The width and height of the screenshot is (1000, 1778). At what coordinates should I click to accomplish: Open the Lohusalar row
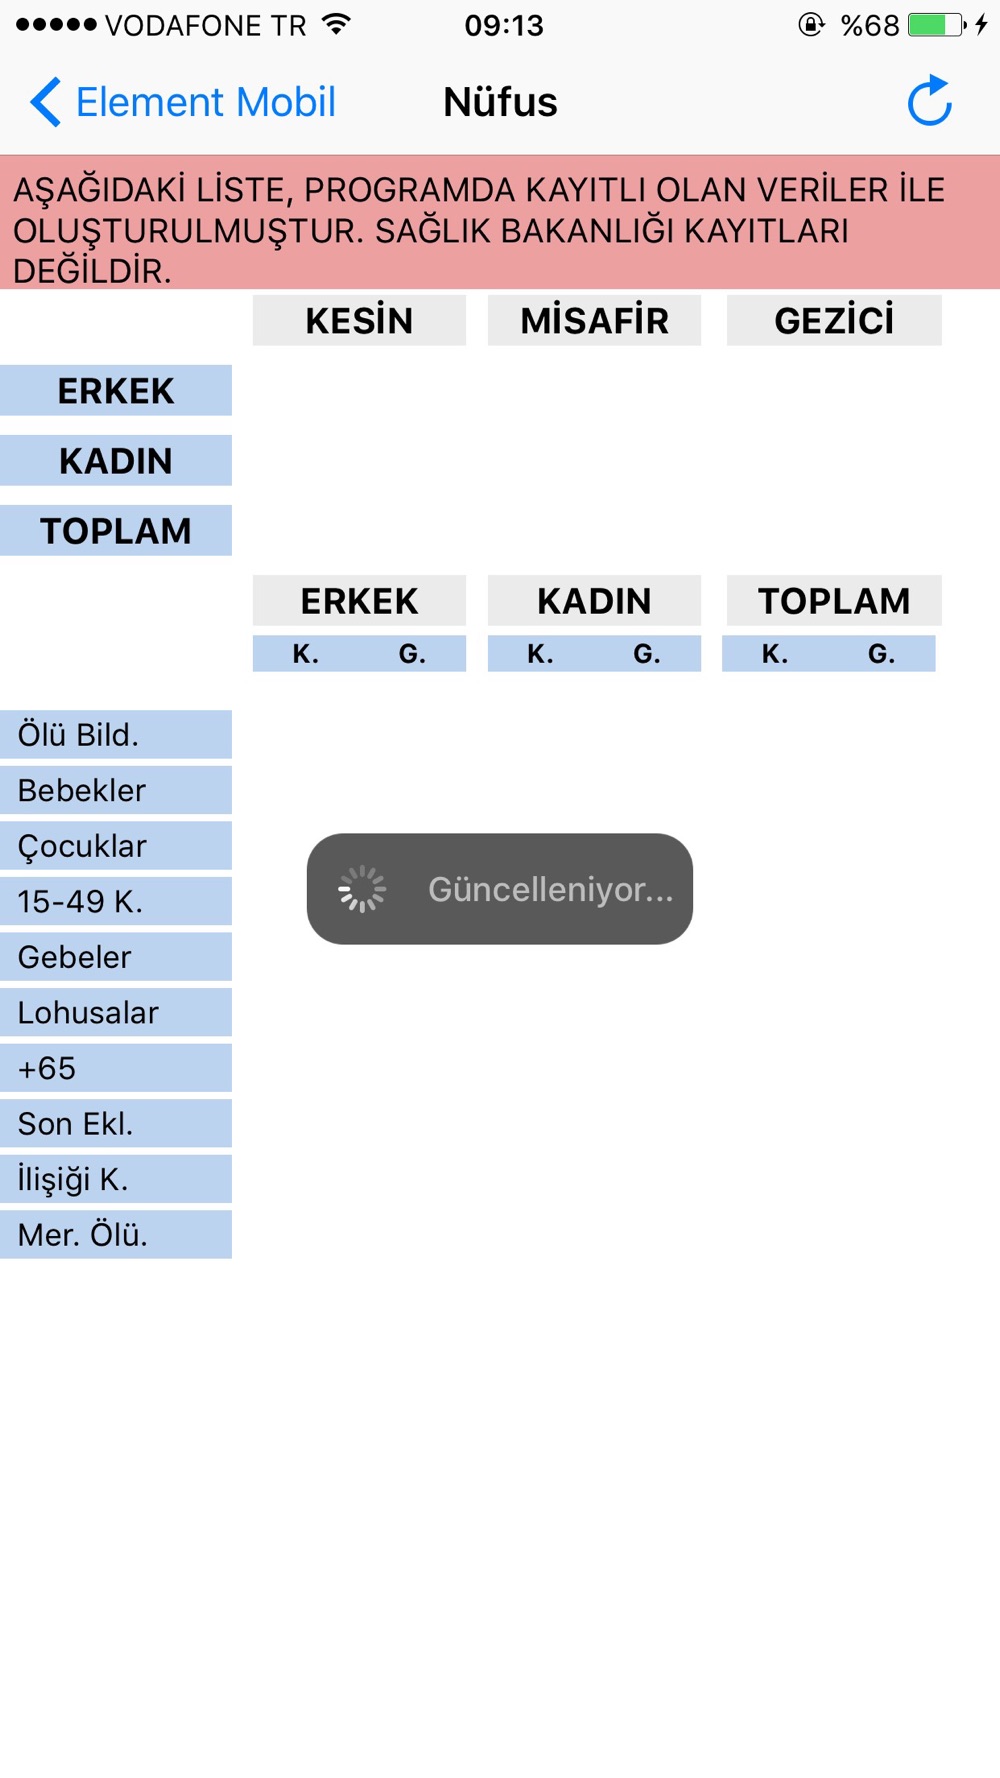(x=116, y=1012)
